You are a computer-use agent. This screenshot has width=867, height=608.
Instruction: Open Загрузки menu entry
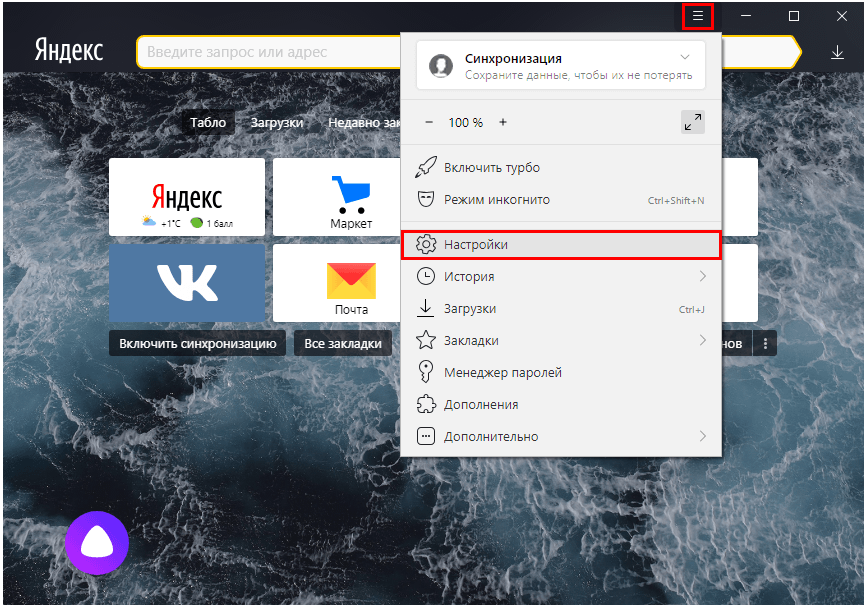561,308
